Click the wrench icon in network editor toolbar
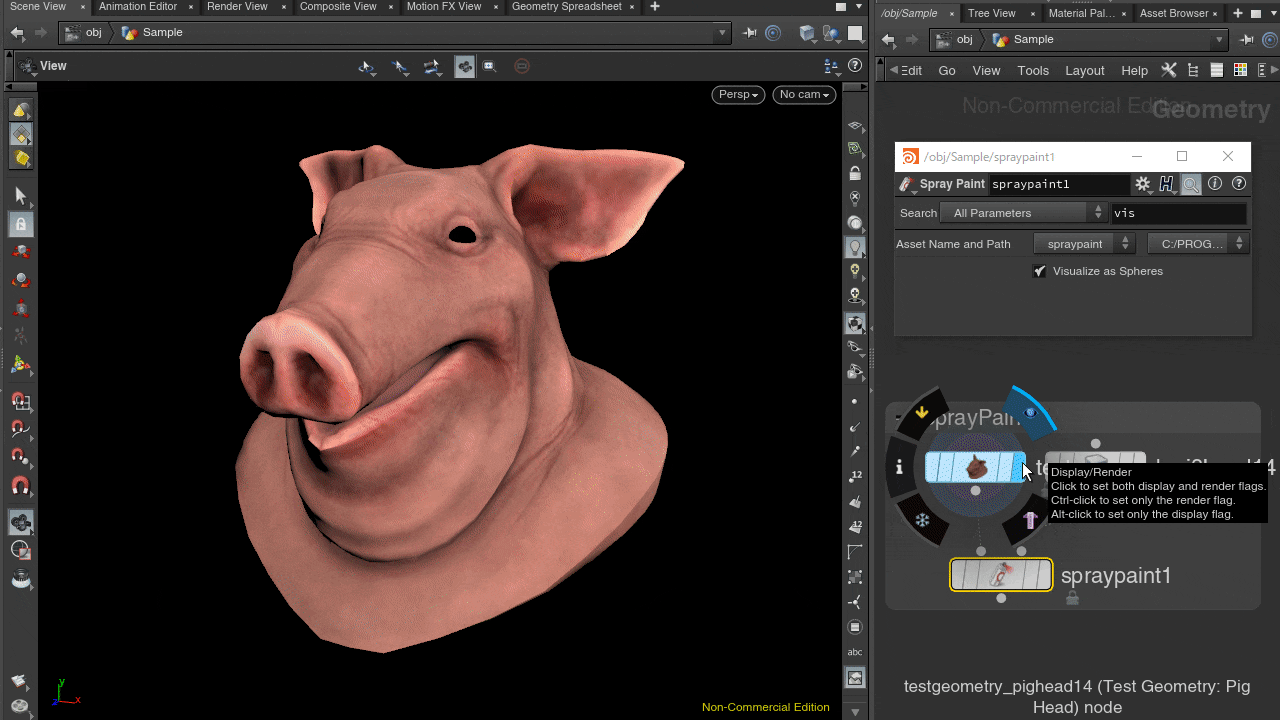Image resolution: width=1280 pixels, height=720 pixels. tap(1168, 70)
